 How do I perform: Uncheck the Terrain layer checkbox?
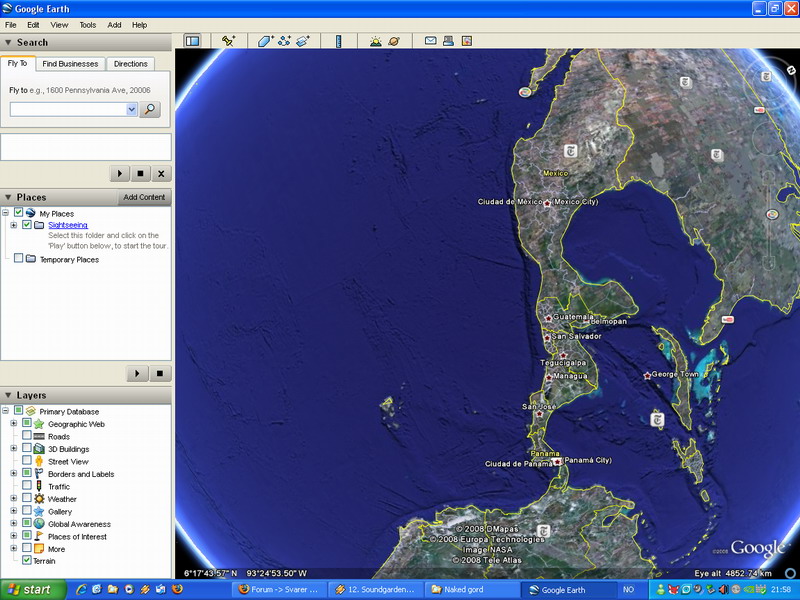pos(27,560)
